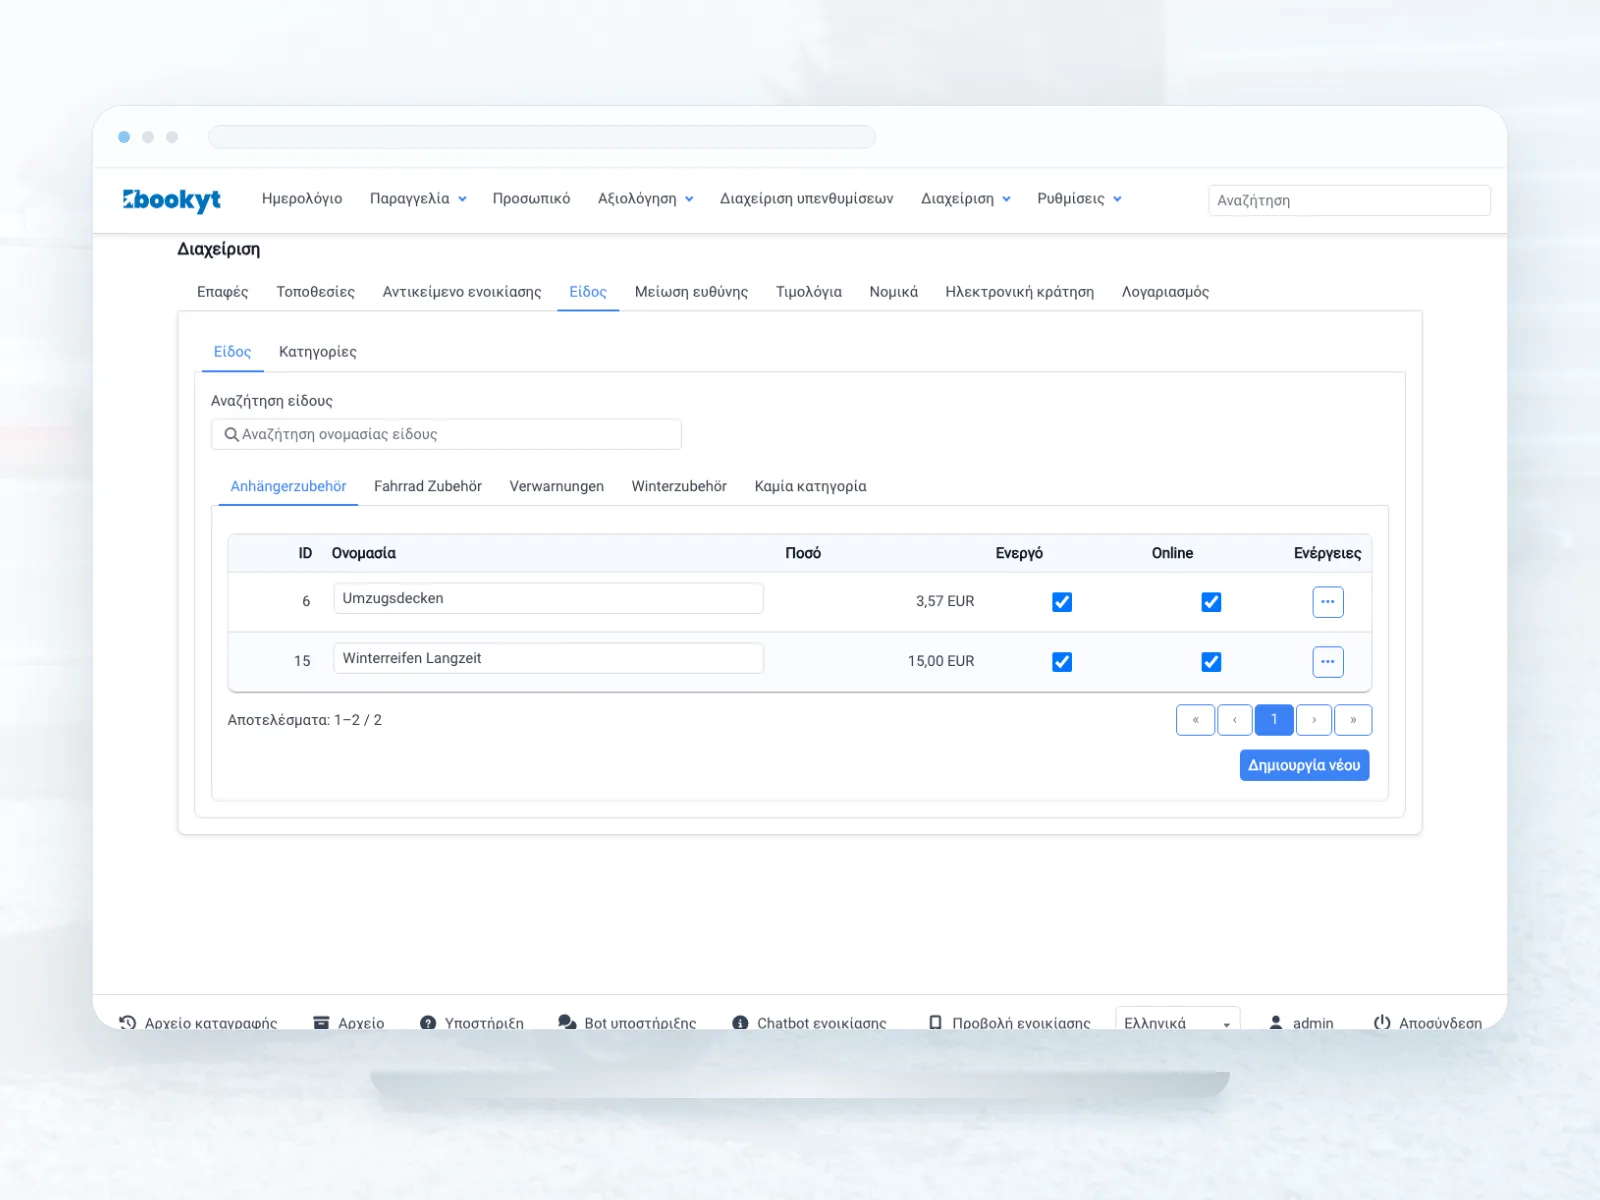Open the Καμία κατηγορία tab
The height and width of the screenshot is (1200, 1600).
810,486
